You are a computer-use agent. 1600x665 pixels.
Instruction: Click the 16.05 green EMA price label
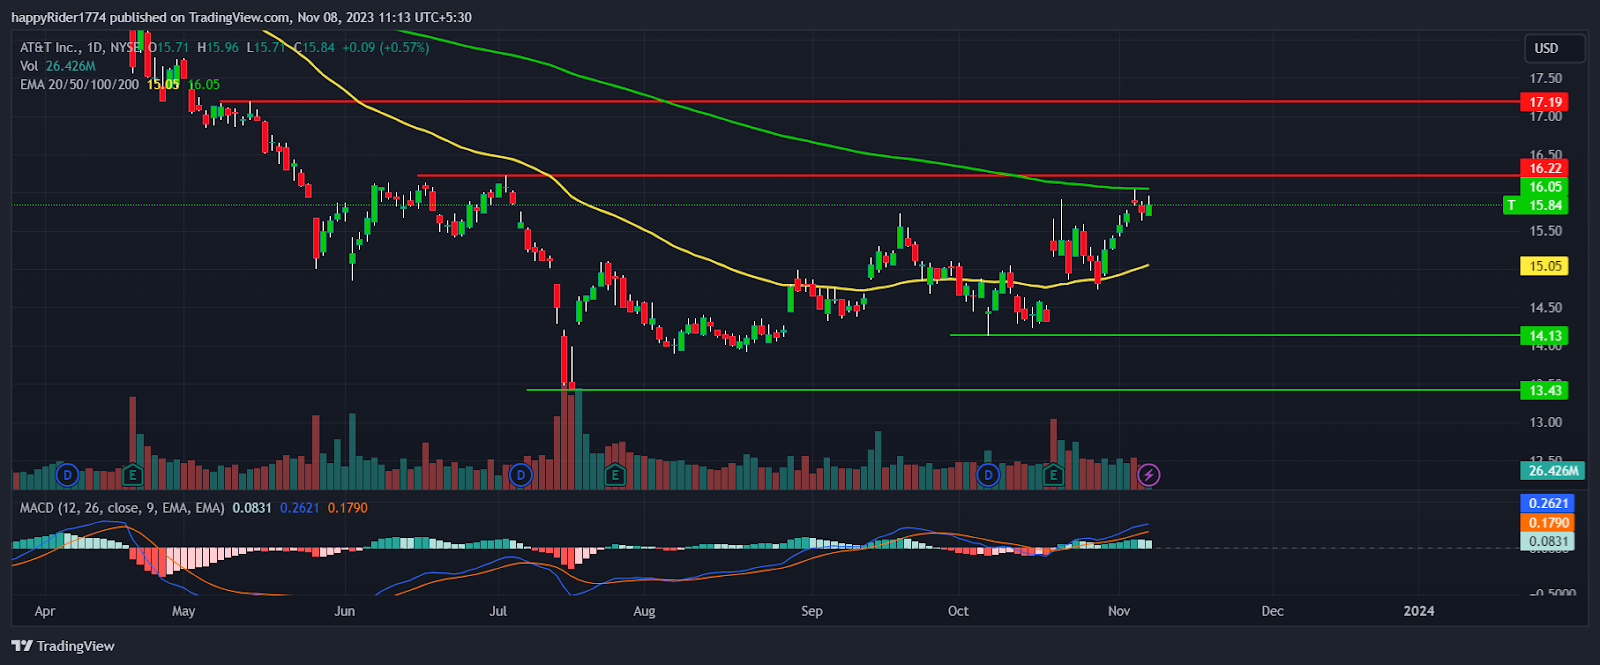click(x=1544, y=187)
